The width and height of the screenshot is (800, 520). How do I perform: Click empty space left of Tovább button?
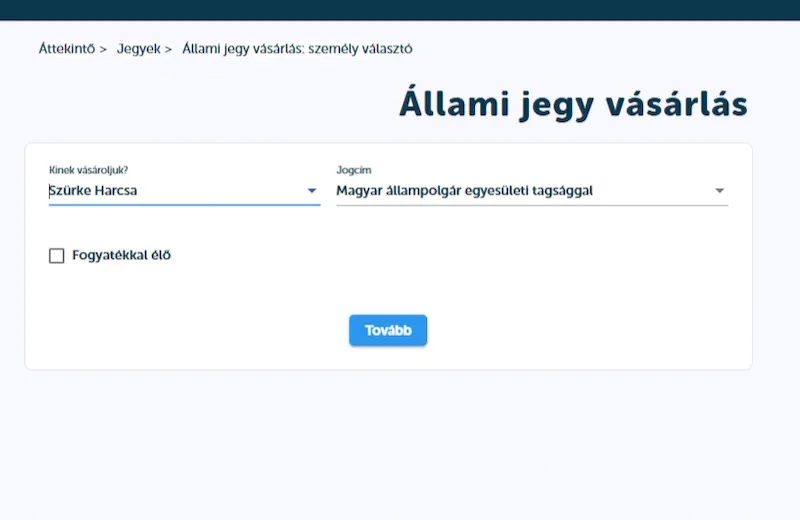click(x=200, y=330)
